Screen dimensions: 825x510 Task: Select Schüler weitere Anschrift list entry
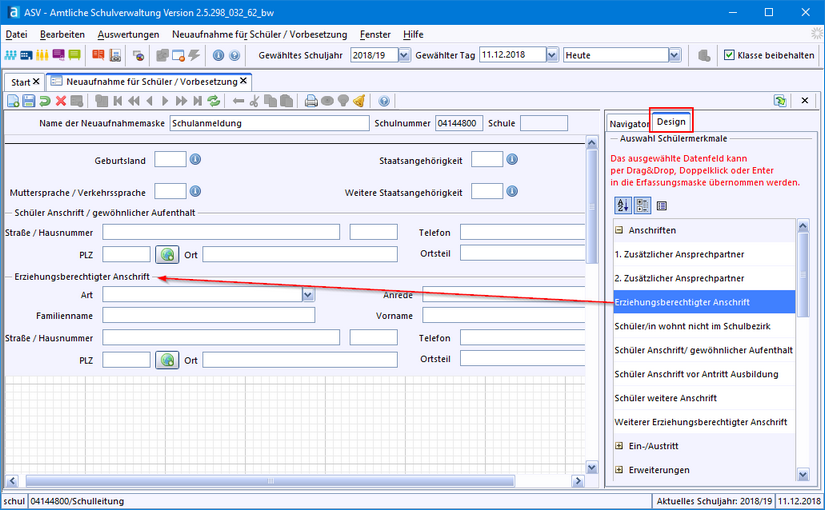point(664,398)
